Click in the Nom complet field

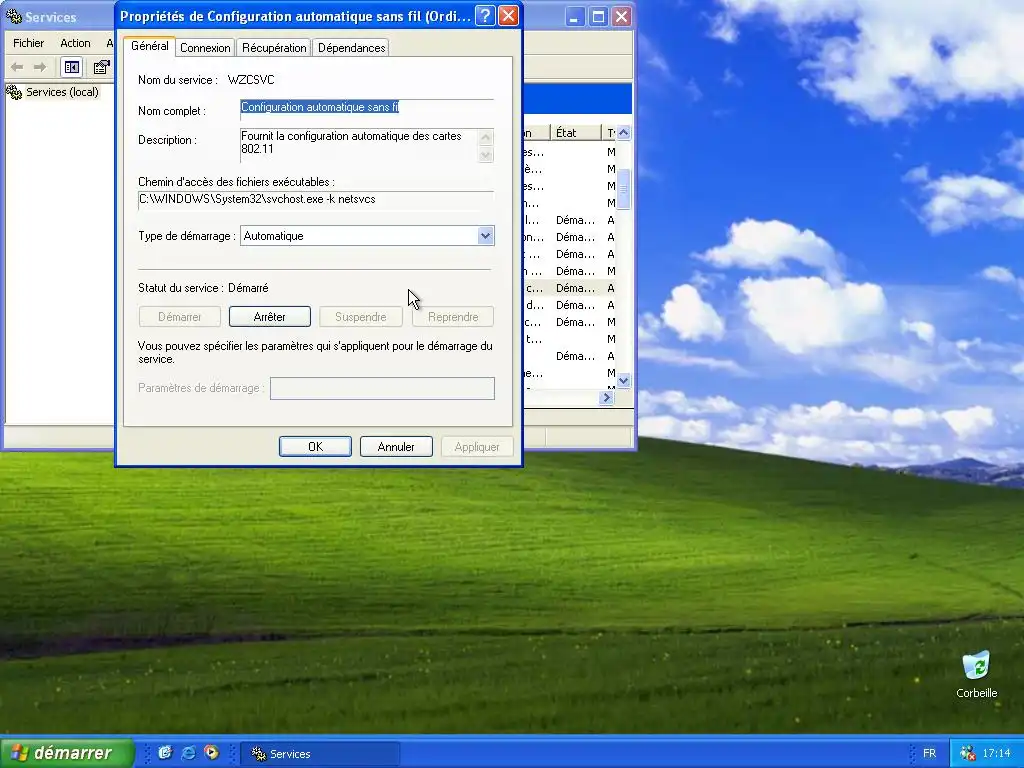(x=367, y=108)
